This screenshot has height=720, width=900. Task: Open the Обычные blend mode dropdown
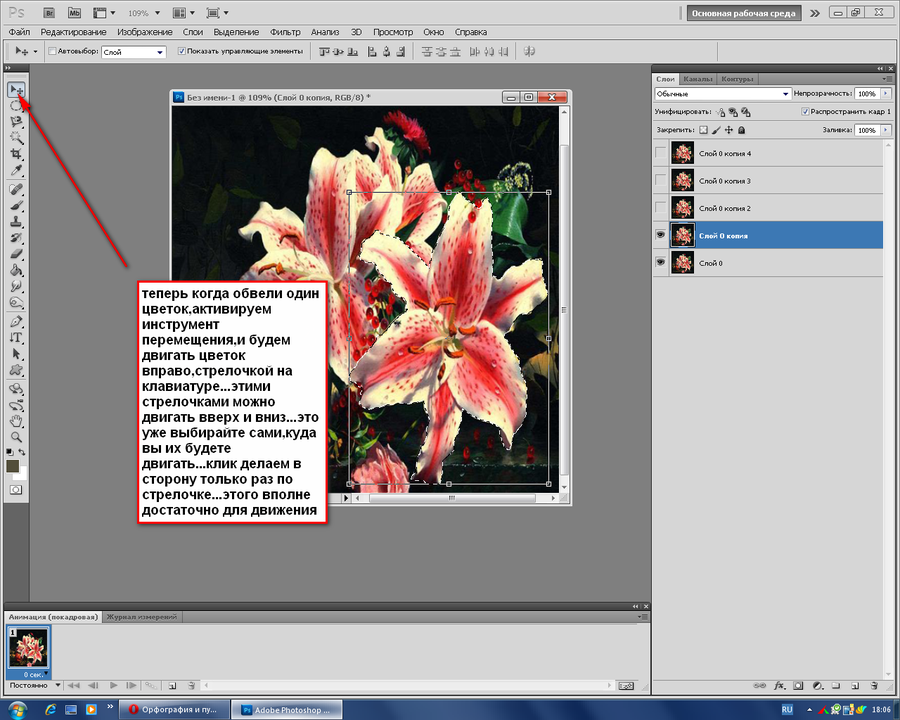(722, 94)
